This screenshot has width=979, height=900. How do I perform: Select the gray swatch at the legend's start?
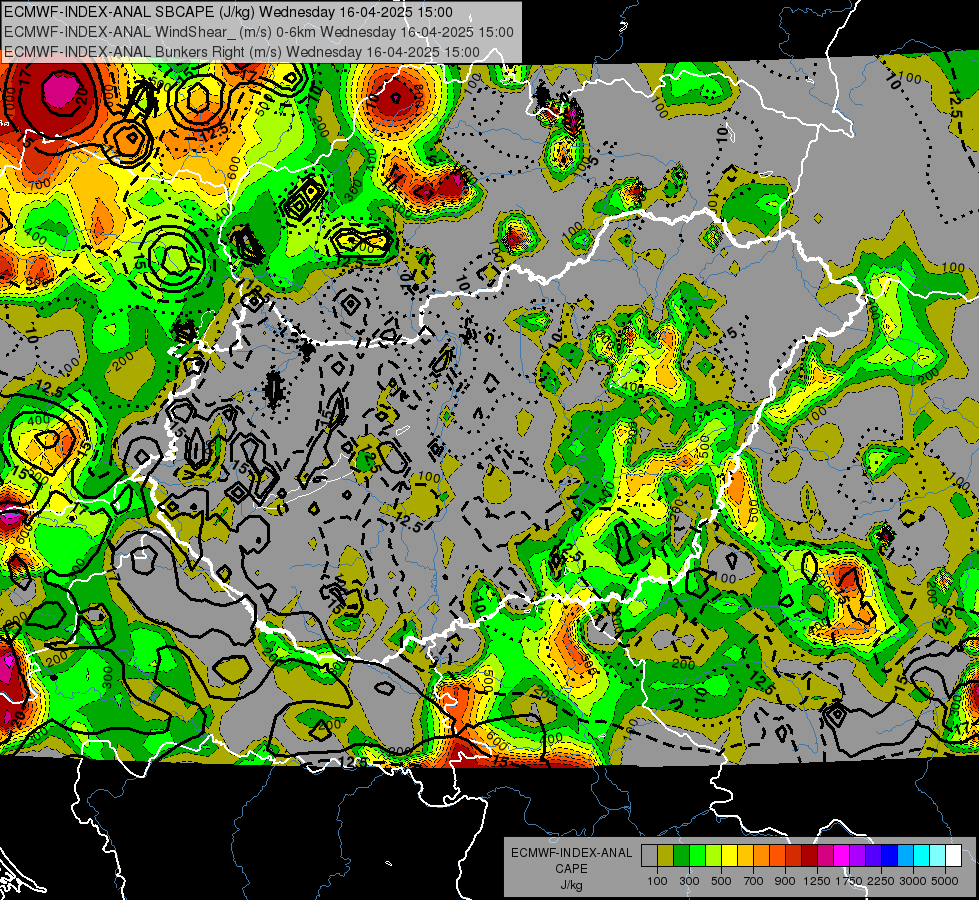point(649,856)
